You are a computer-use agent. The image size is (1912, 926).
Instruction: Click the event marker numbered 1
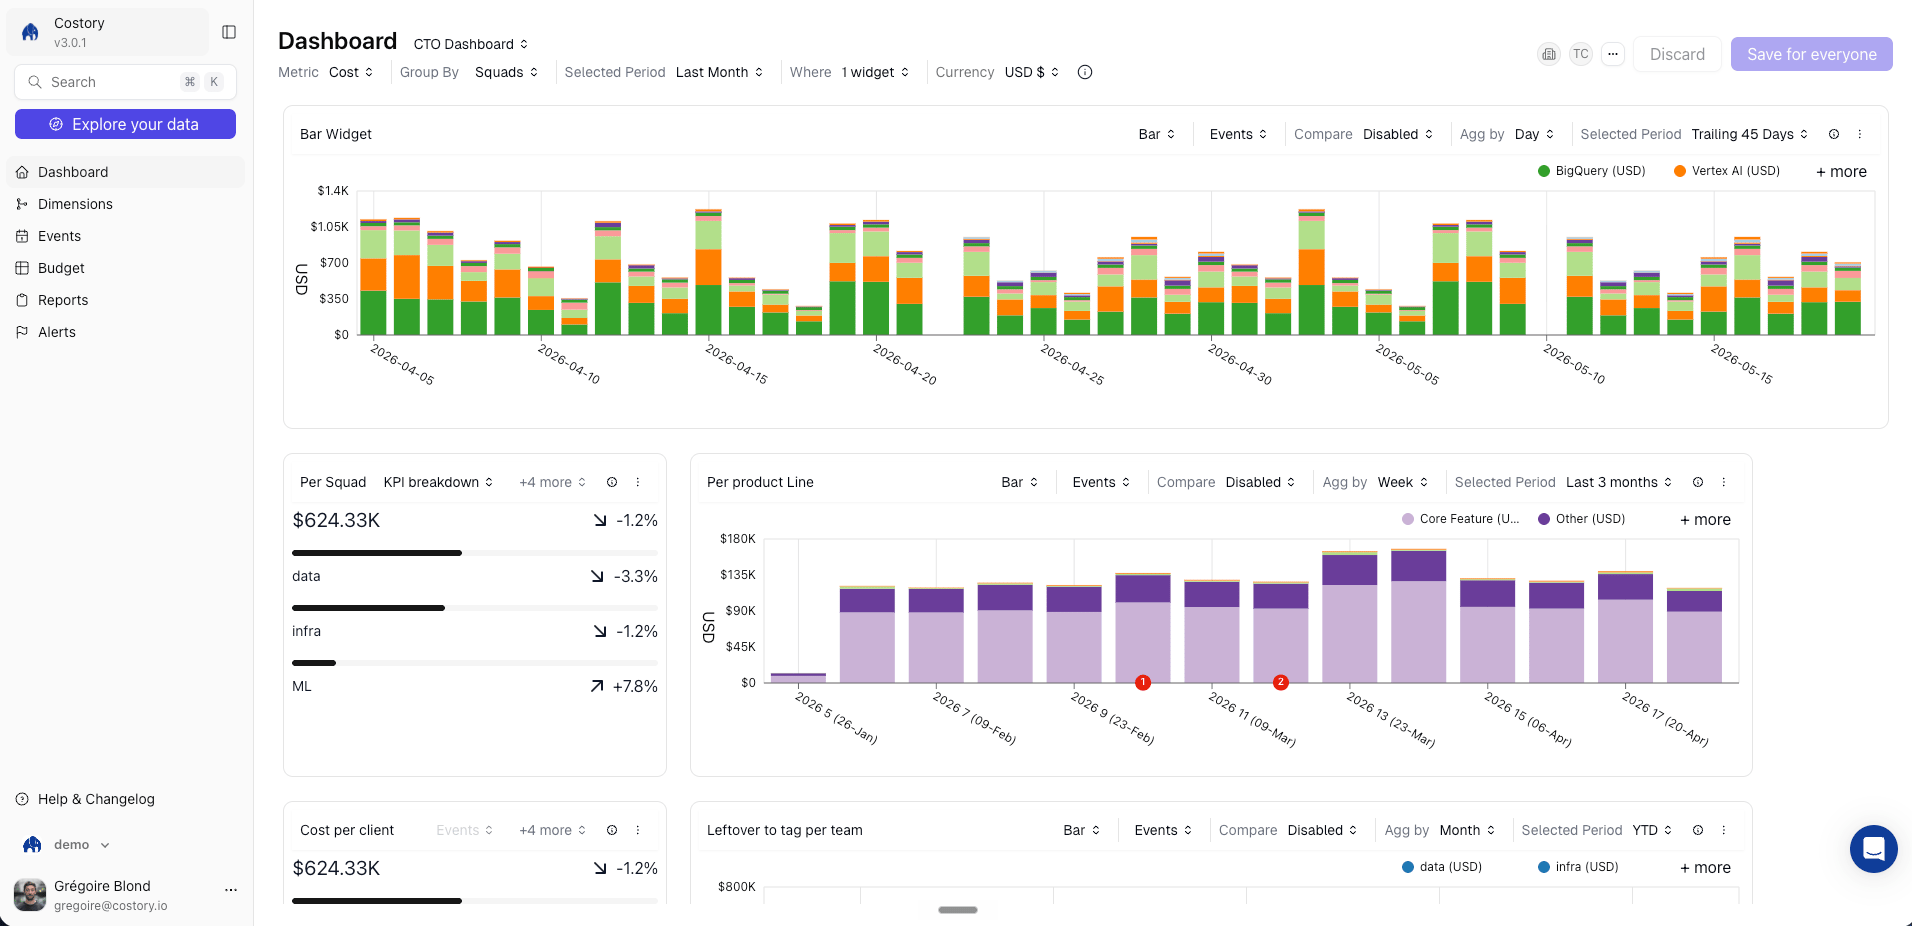point(1143,682)
